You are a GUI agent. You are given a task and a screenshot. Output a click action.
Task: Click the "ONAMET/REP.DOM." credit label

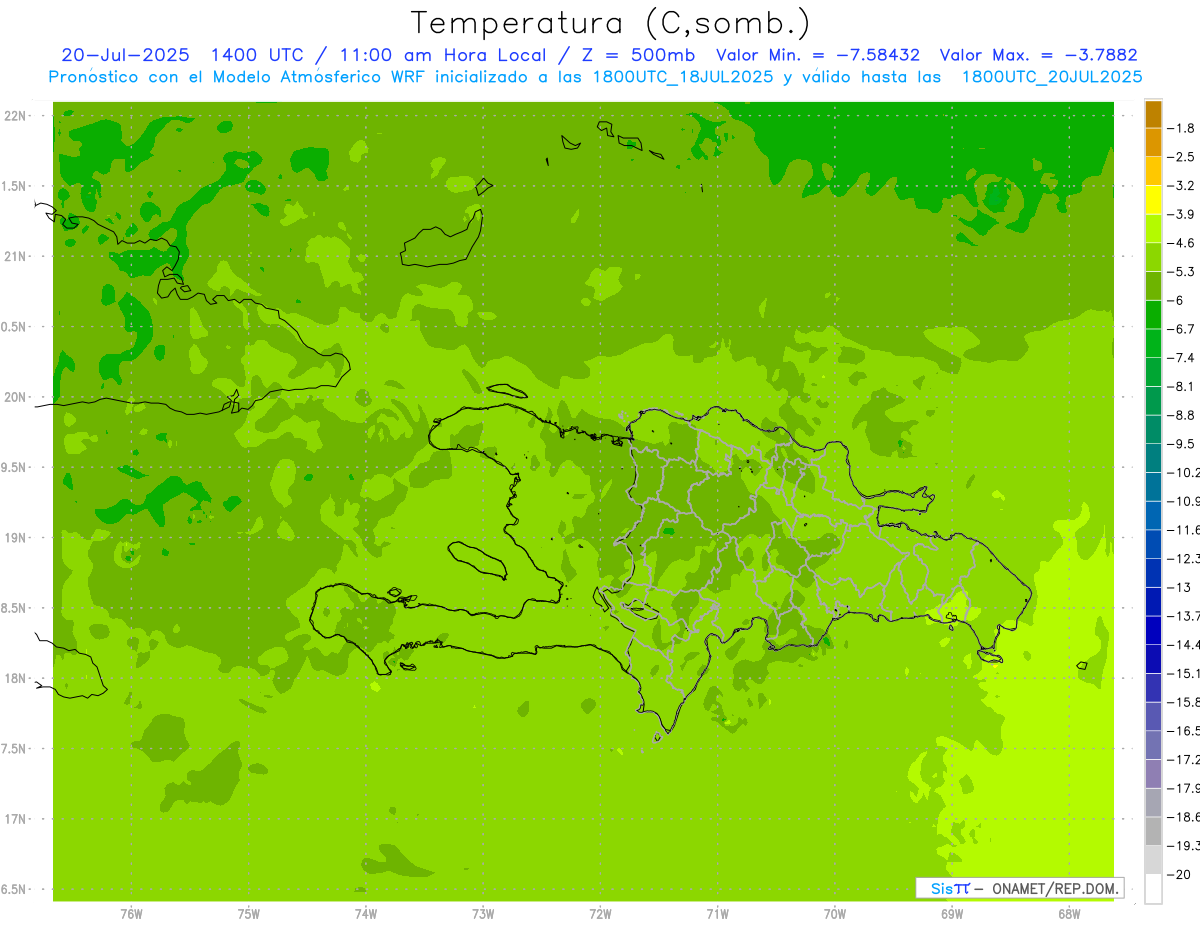click(1055, 888)
